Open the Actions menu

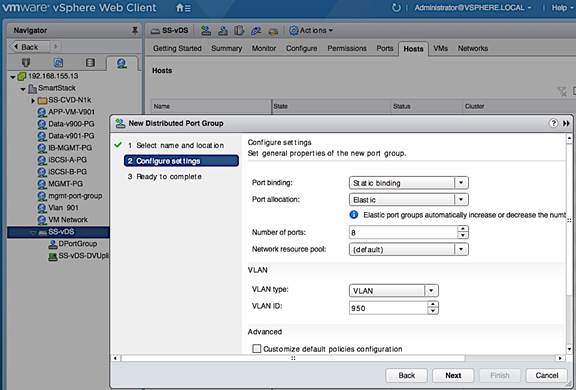(x=311, y=30)
